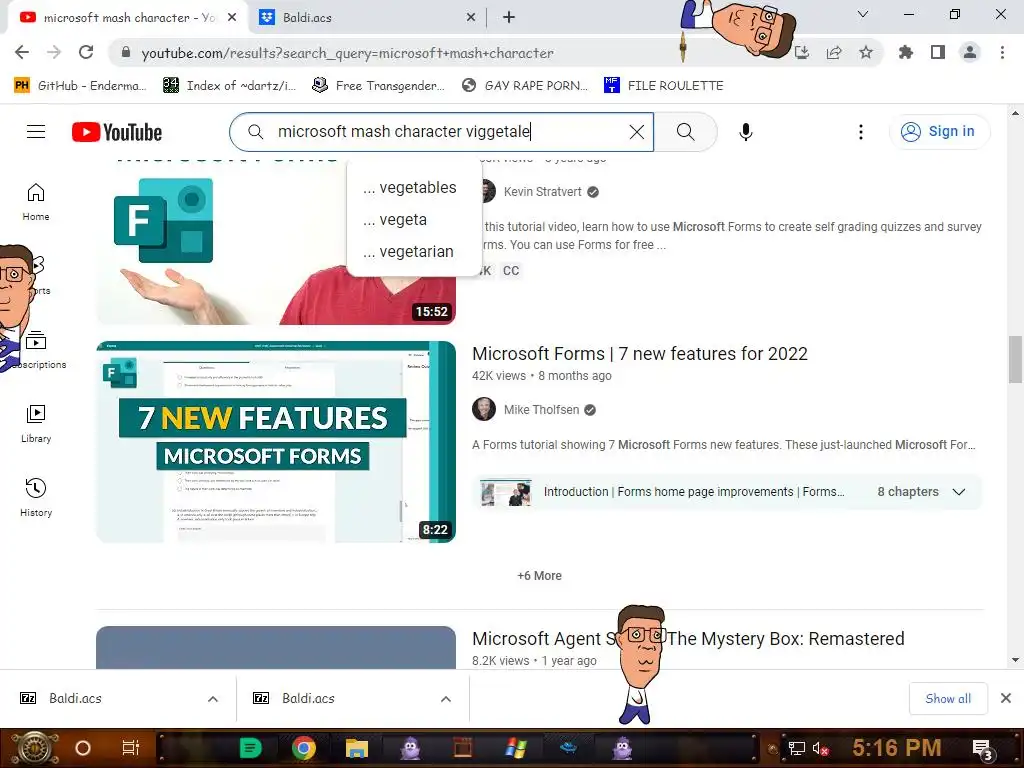The image size is (1024, 768).
Task: Close the downloads bar
Action: [x=1006, y=698]
